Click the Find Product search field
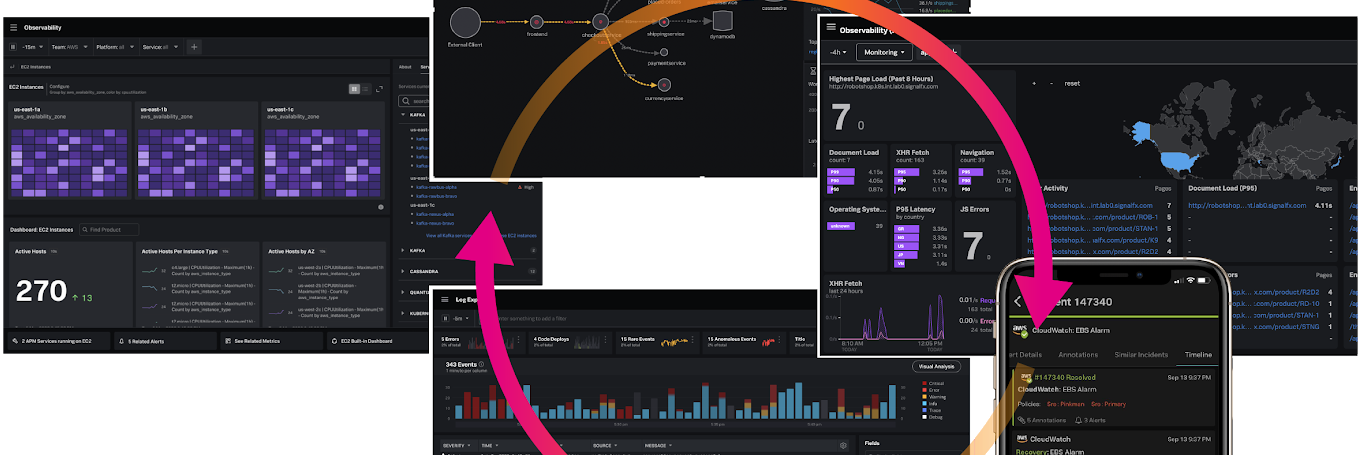The height and width of the screenshot is (455, 1358). click(x=109, y=230)
